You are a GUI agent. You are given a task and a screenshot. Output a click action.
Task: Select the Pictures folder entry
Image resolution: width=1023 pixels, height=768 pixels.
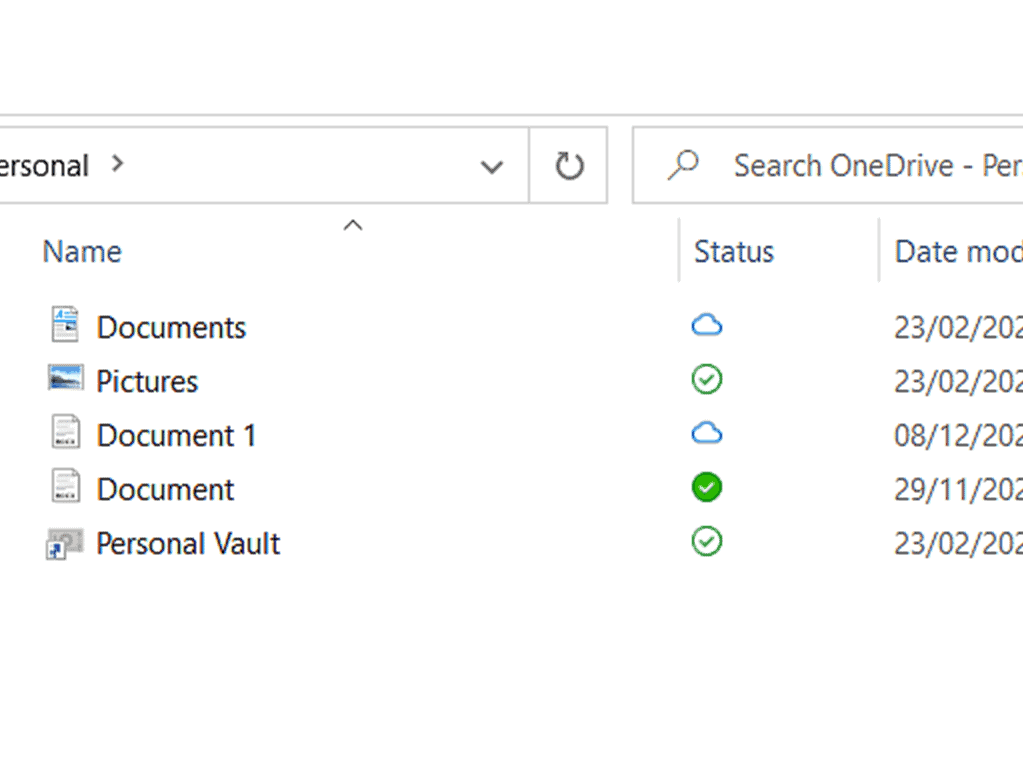(x=146, y=379)
